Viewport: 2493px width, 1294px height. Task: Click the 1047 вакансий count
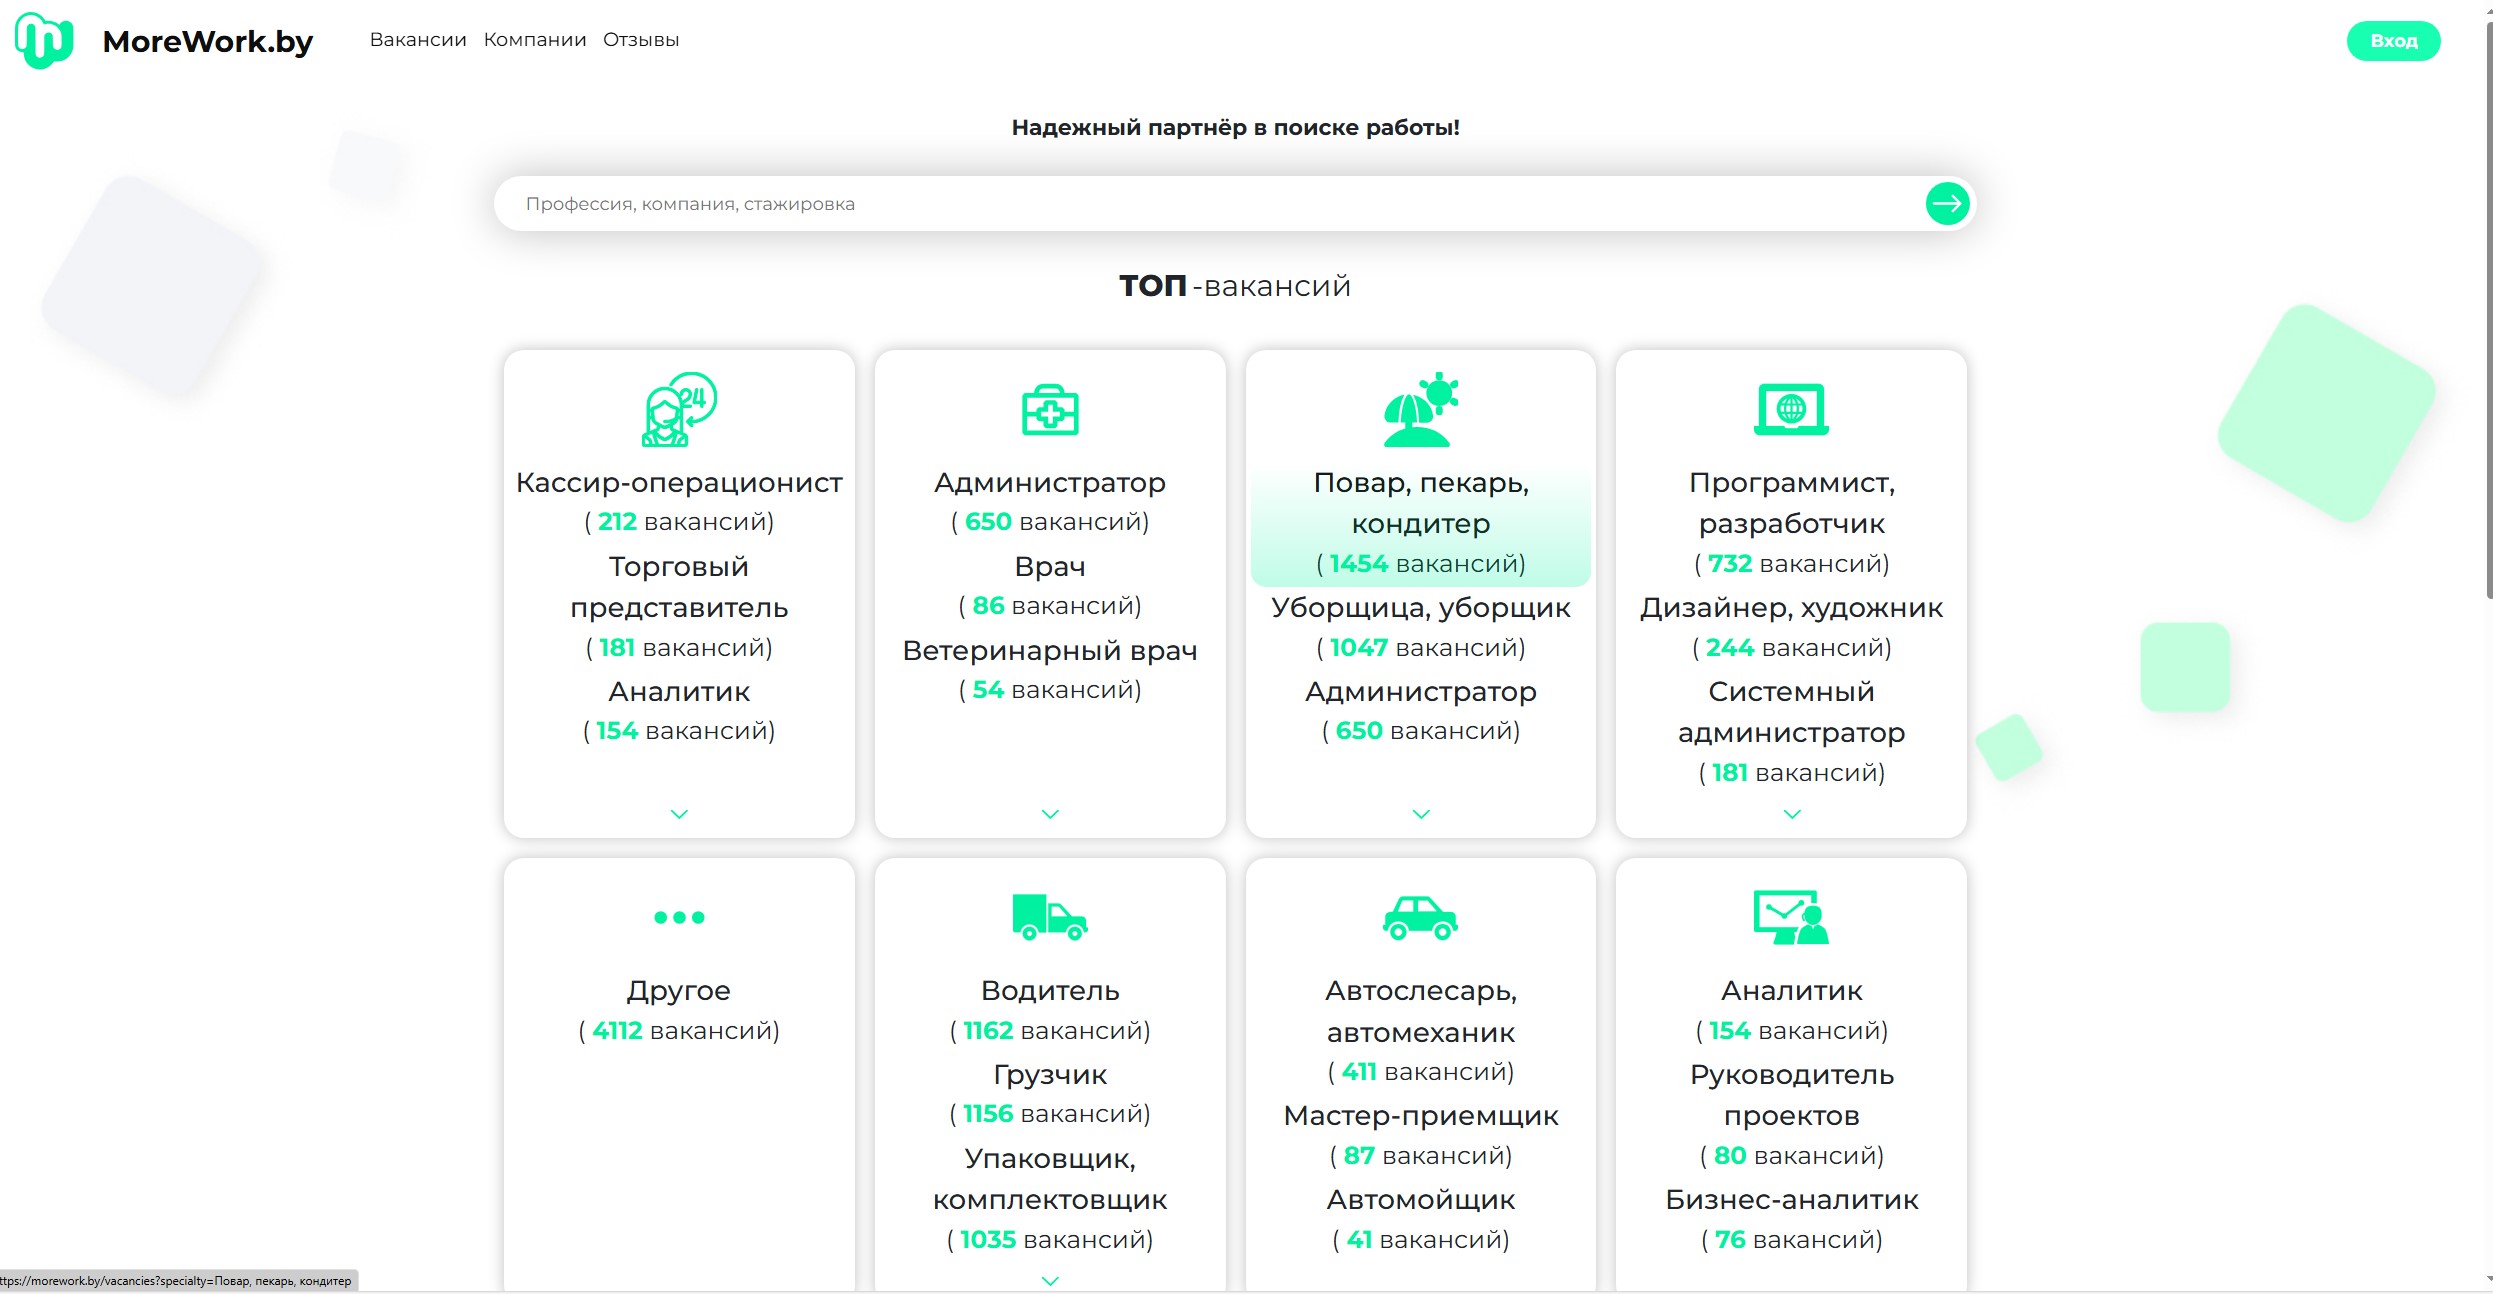coord(1421,648)
